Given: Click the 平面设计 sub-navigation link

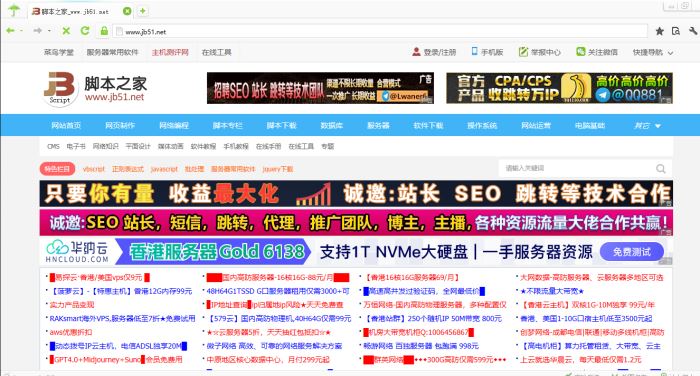Looking at the screenshot, I should pos(138,146).
